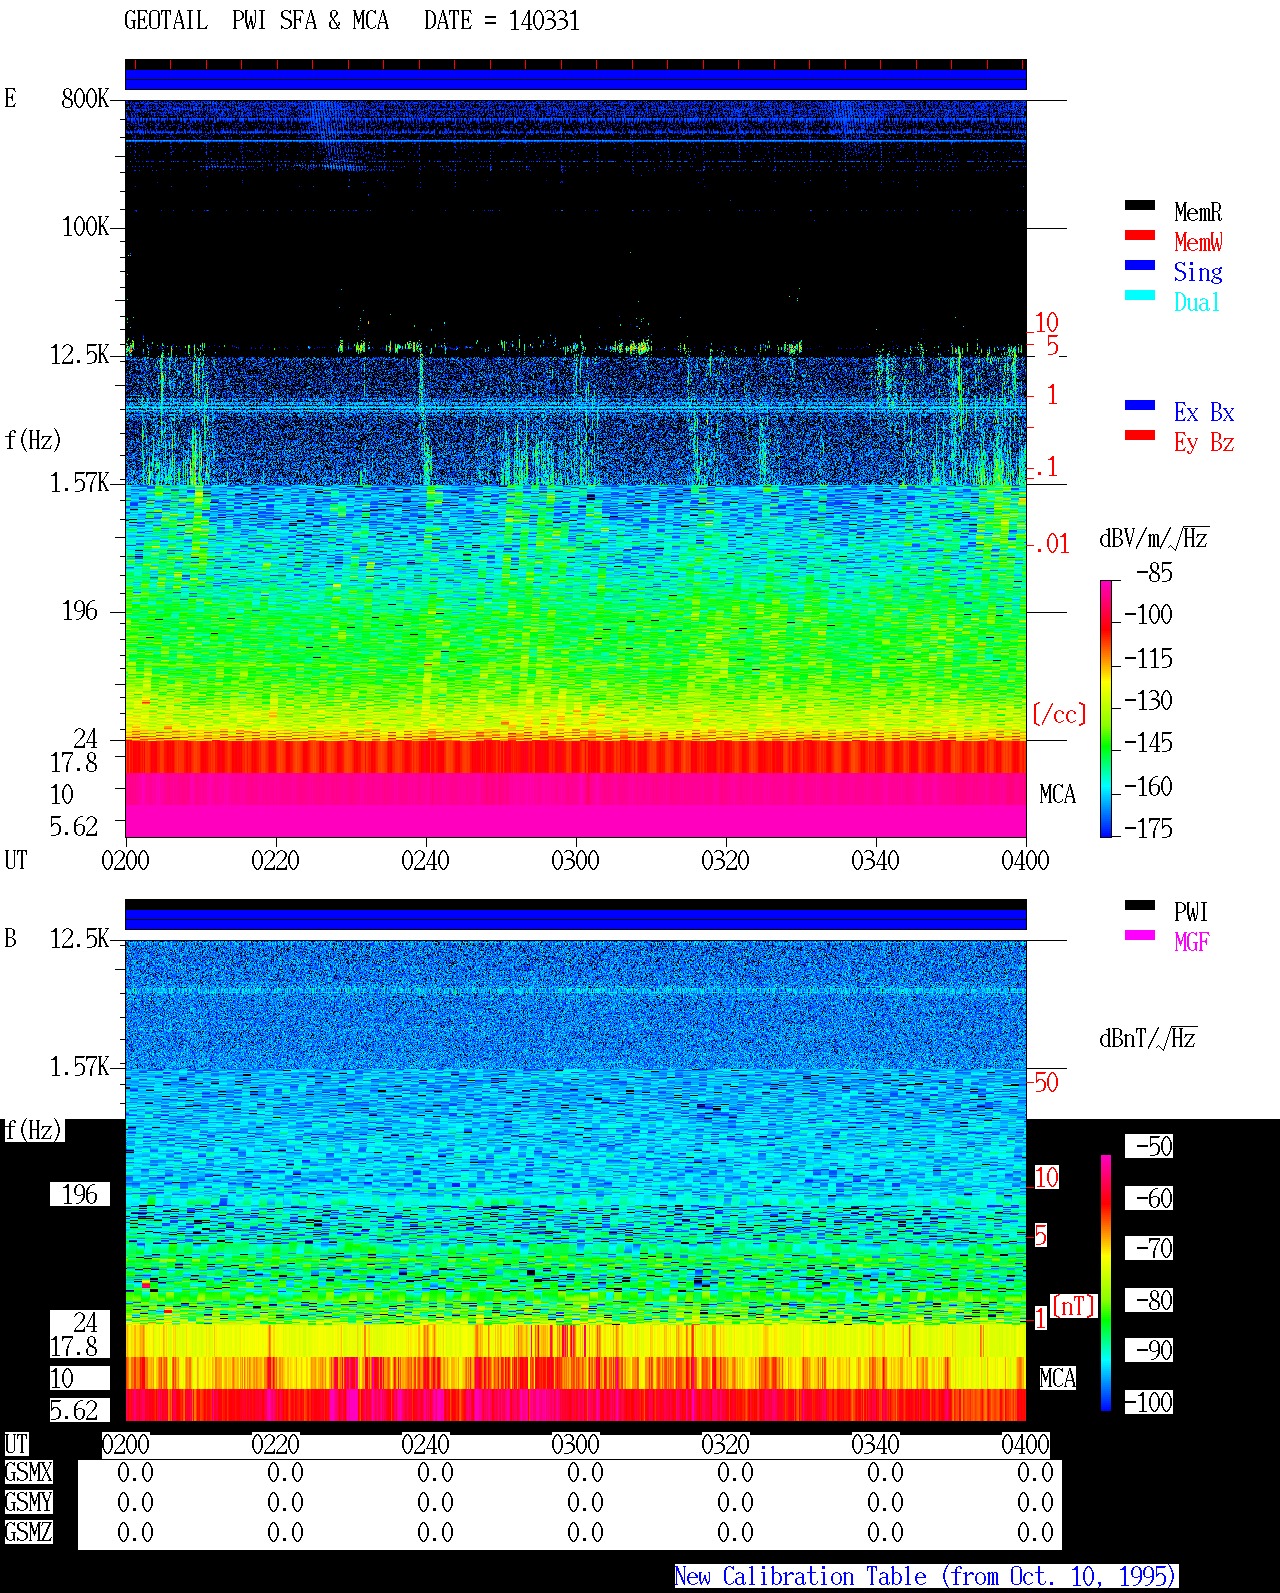Click the black MemR legend swatch
Image resolution: width=1280 pixels, height=1593 pixels.
(x=1139, y=205)
